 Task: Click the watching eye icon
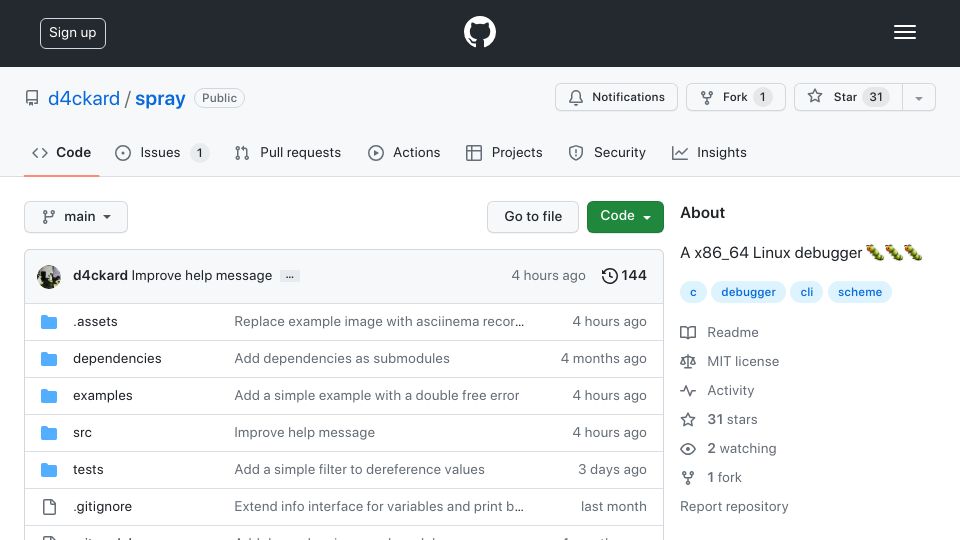pyautogui.click(x=688, y=449)
